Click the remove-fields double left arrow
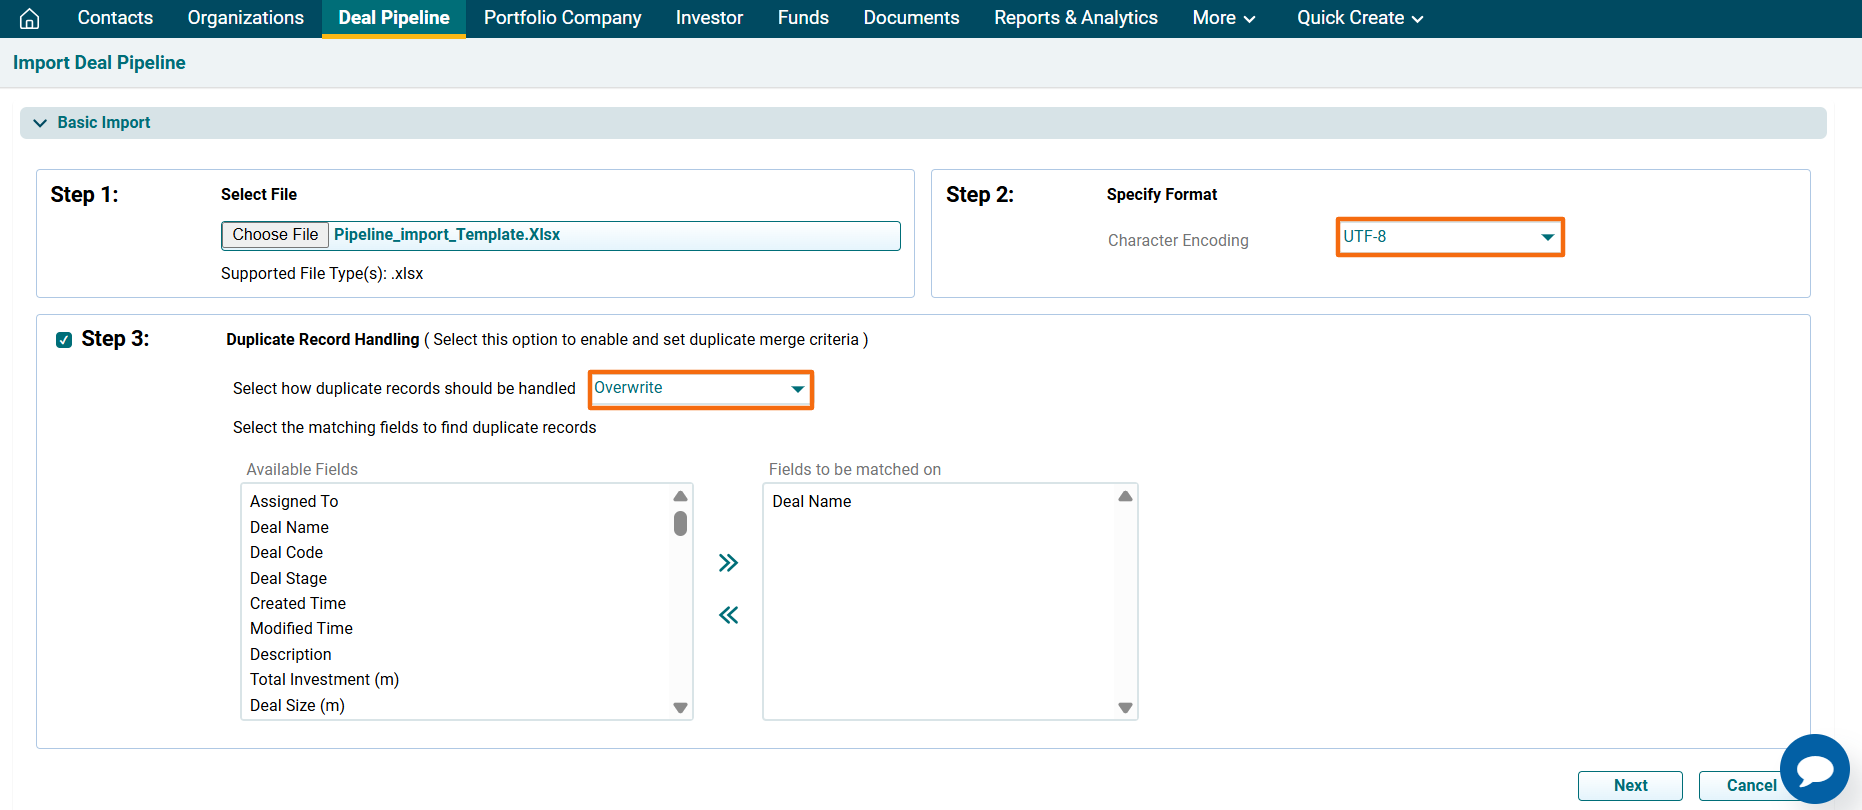 click(728, 615)
